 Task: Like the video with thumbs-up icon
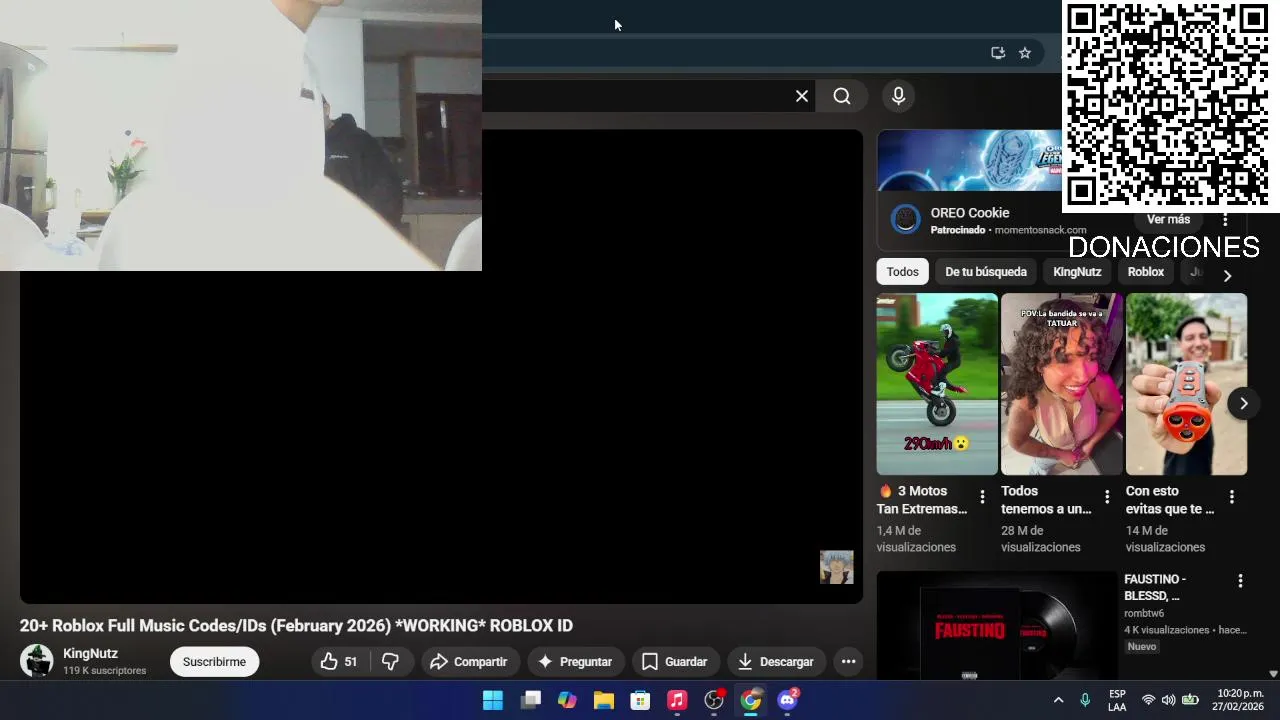click(338, 662)
